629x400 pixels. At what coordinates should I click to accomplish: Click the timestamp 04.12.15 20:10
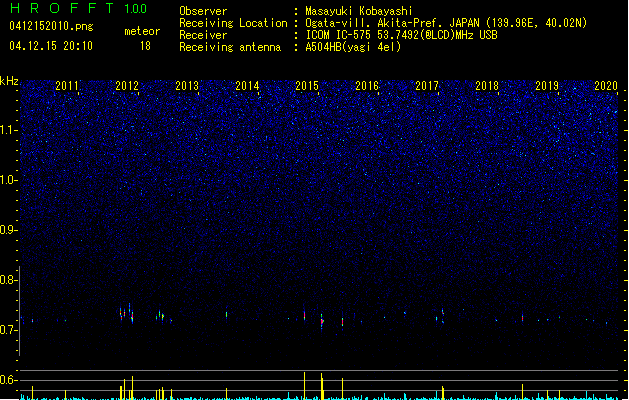51,46
